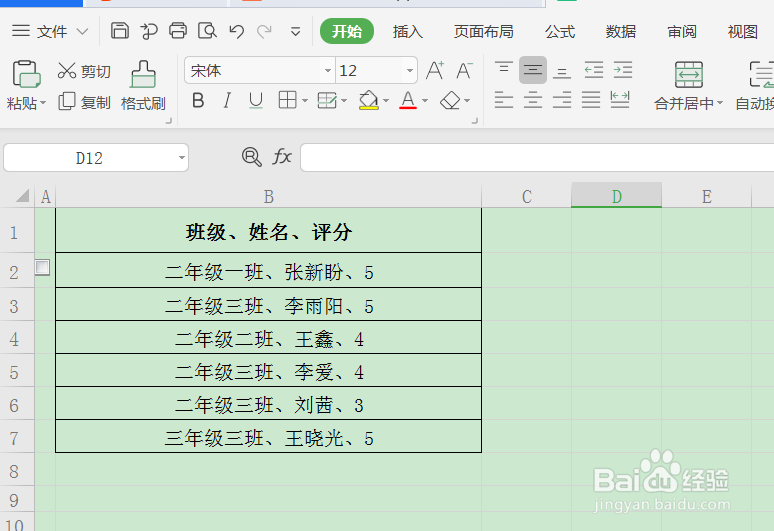The height and width of the screenshot is (531, 774).
Task: Switch to the 公式 tab
Action: tap(560, 32)
